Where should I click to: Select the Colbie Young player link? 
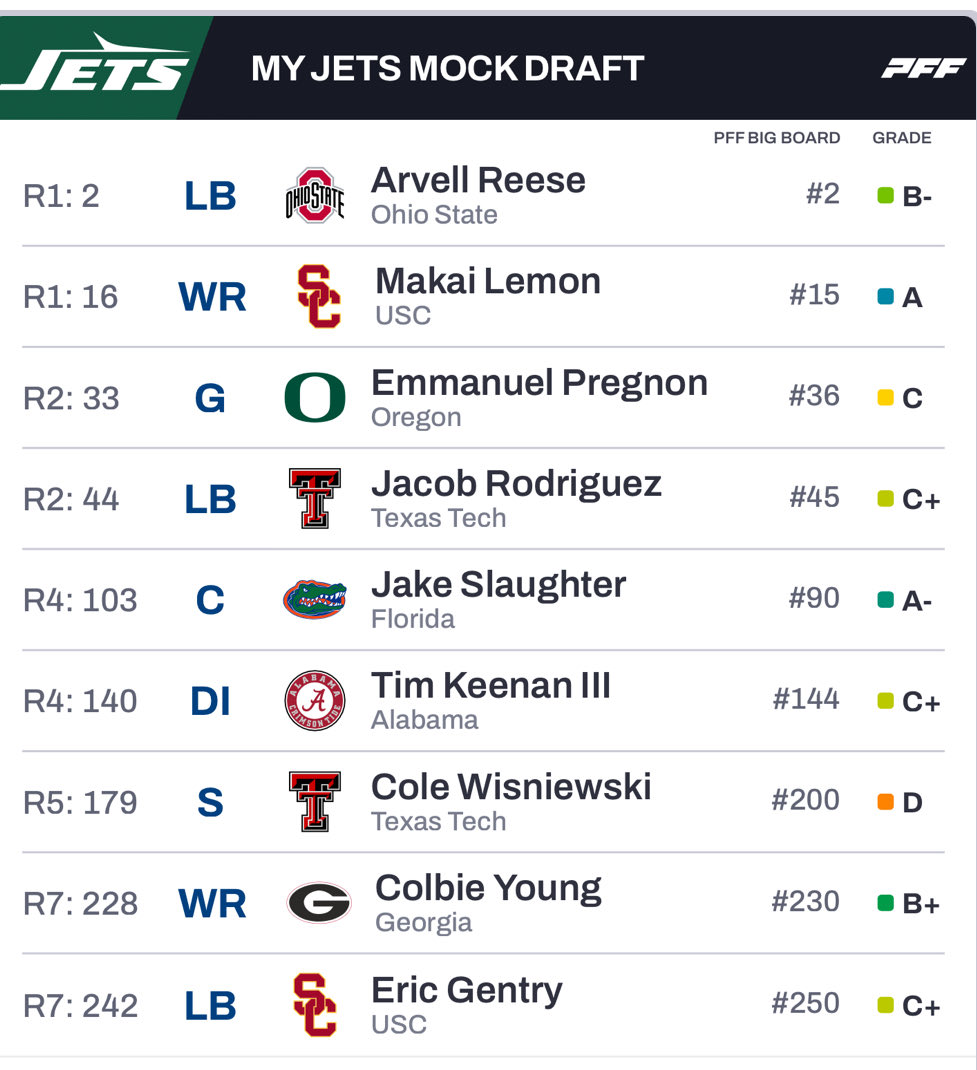click(x=488, y=887)
